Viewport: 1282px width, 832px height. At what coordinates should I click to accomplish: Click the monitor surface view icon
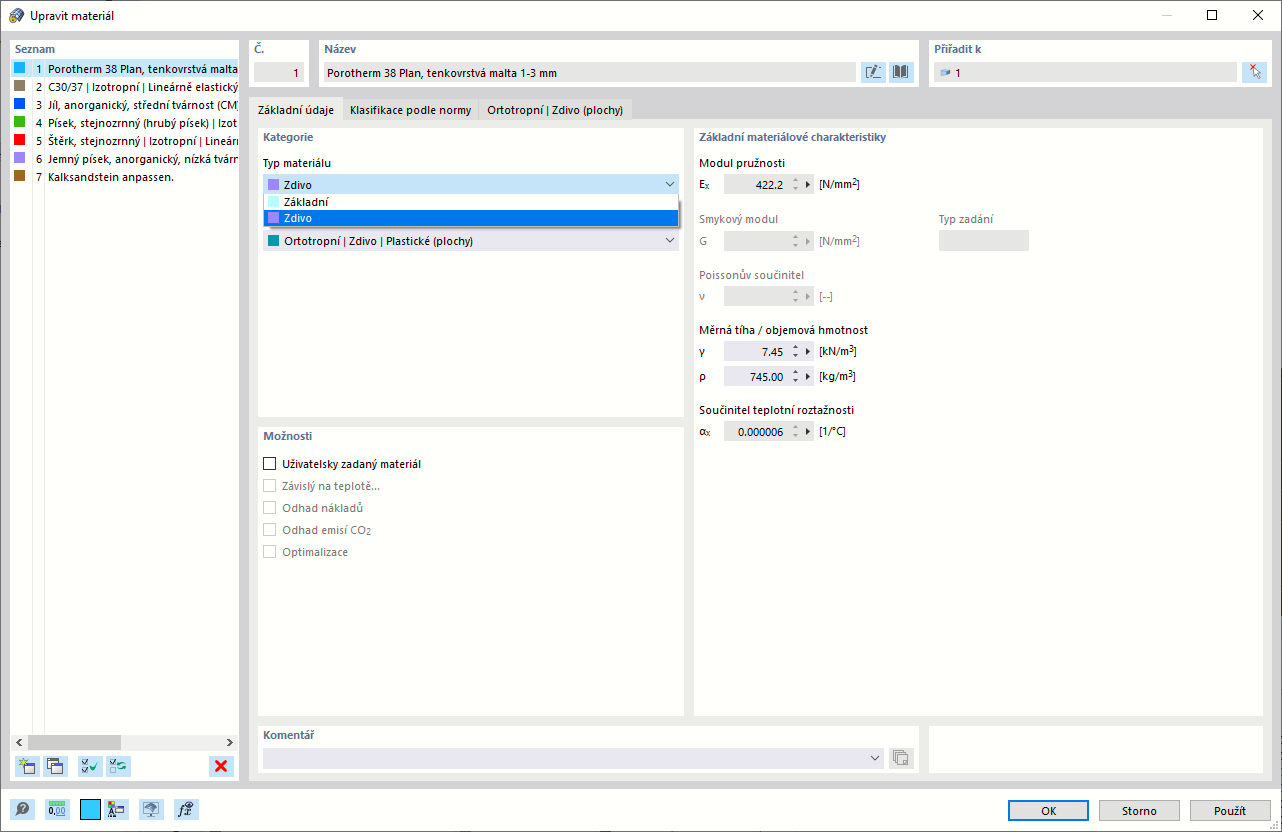pyautogui.click(x=151, y=810)
